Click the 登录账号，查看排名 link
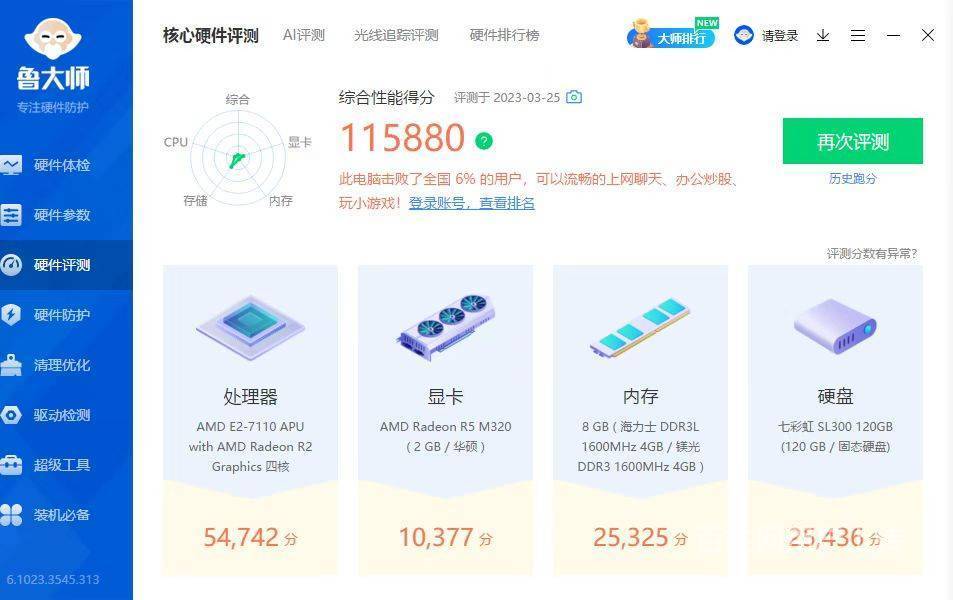953x600 pixels. click(472, 203)
